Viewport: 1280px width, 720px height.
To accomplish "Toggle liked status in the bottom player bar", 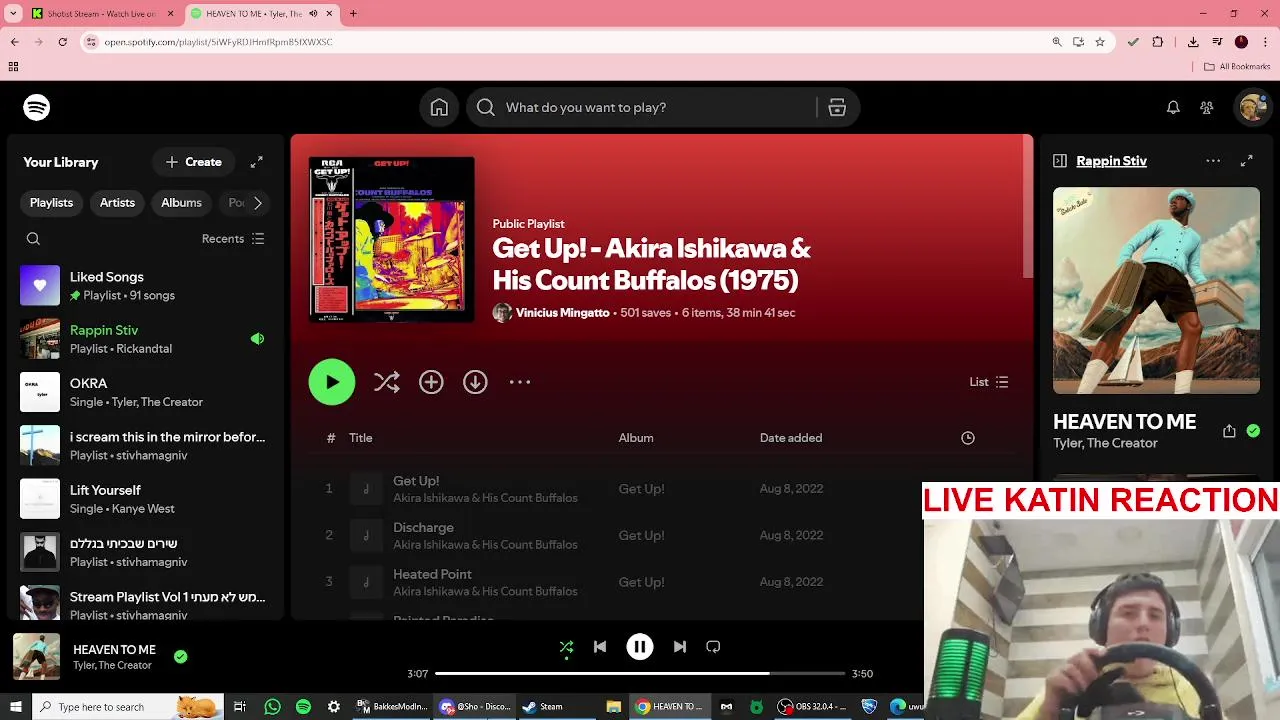I will coord(180,657).
